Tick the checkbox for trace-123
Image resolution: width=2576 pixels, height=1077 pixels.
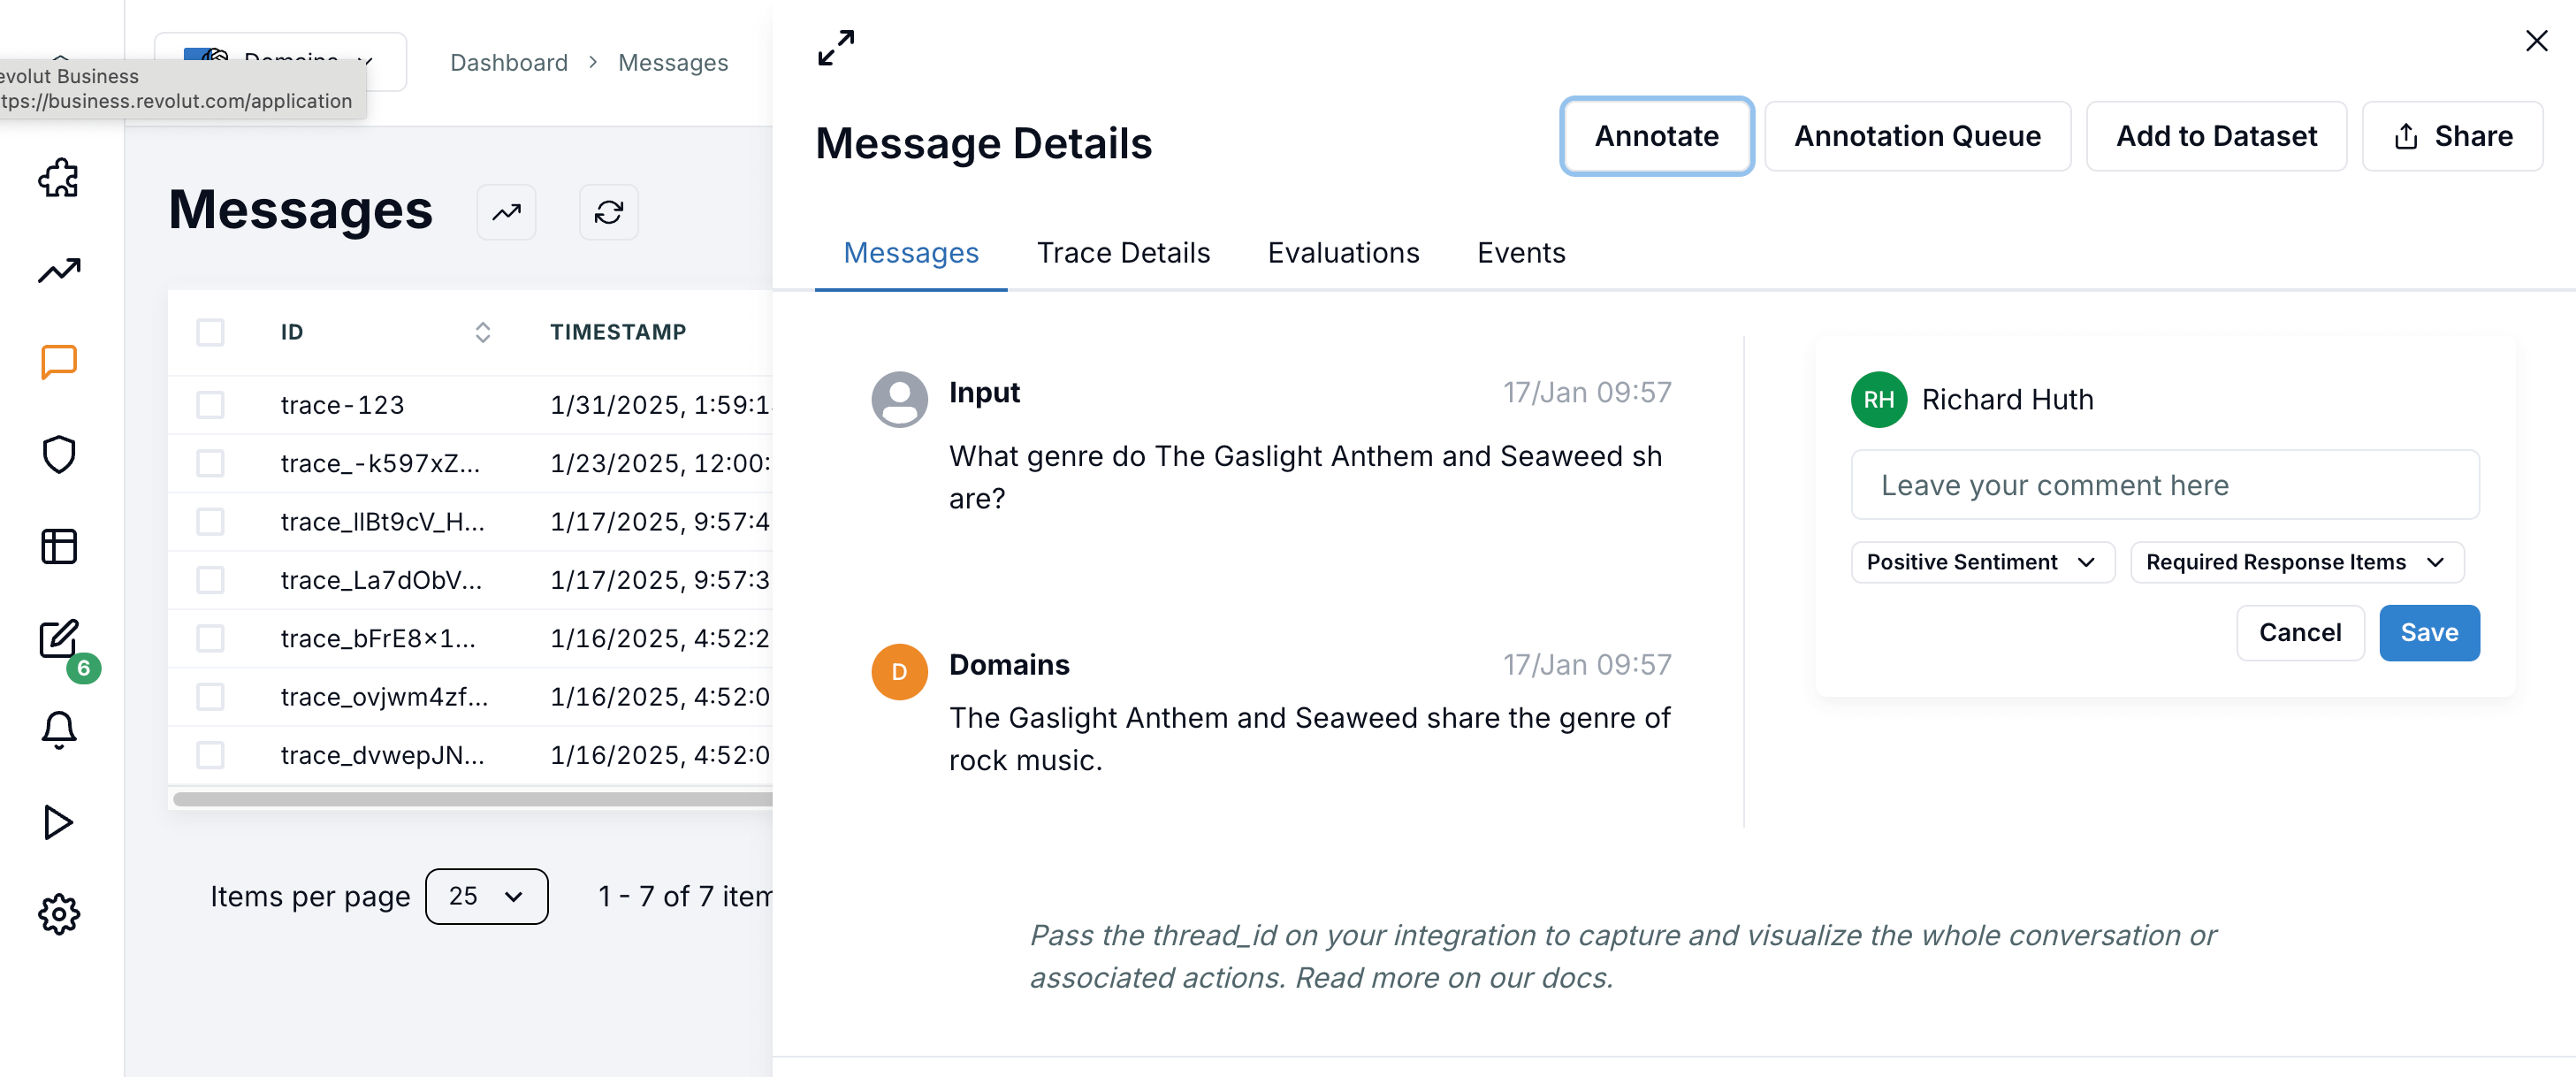pyautogui.click(x=210, y=405)
